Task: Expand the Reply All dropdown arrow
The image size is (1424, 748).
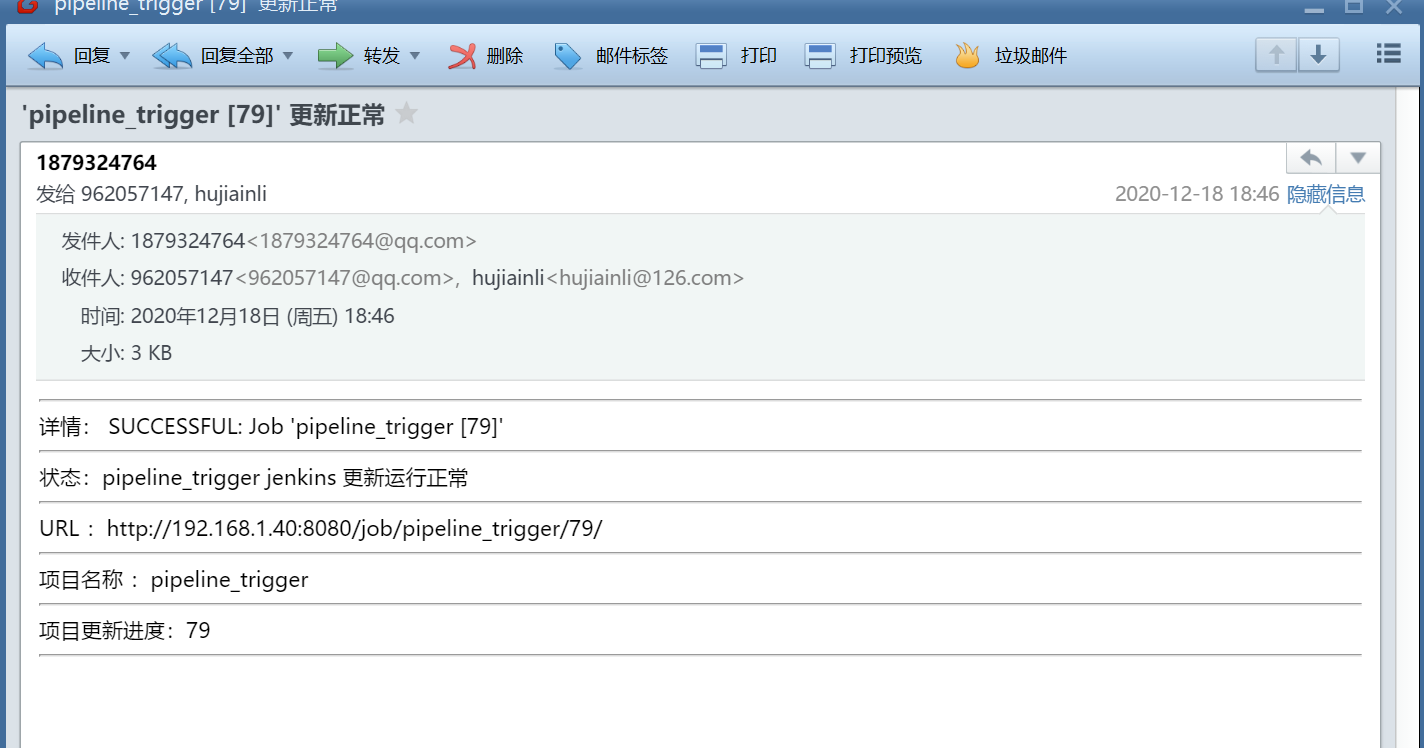Action: pos(288,56)
